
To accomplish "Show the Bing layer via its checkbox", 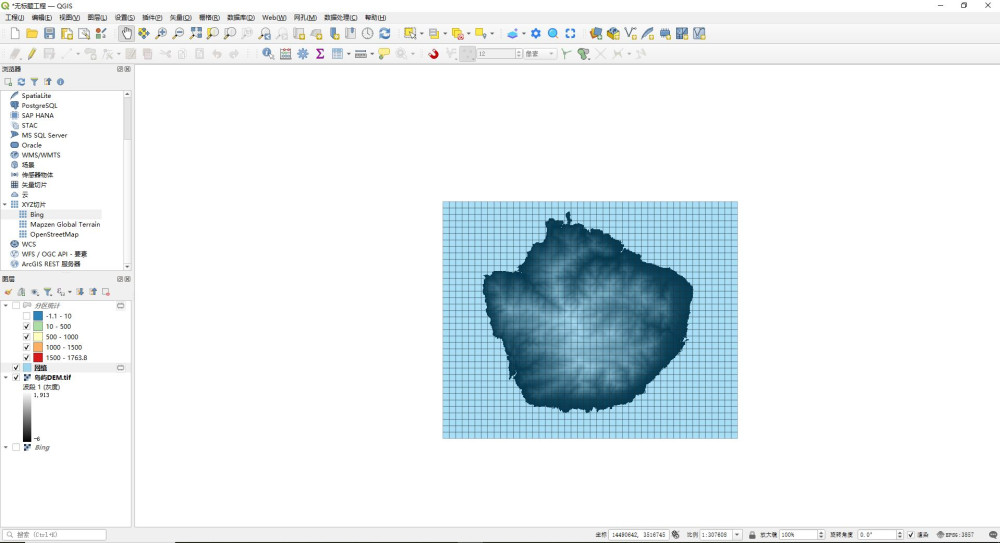I will point(16,447).
